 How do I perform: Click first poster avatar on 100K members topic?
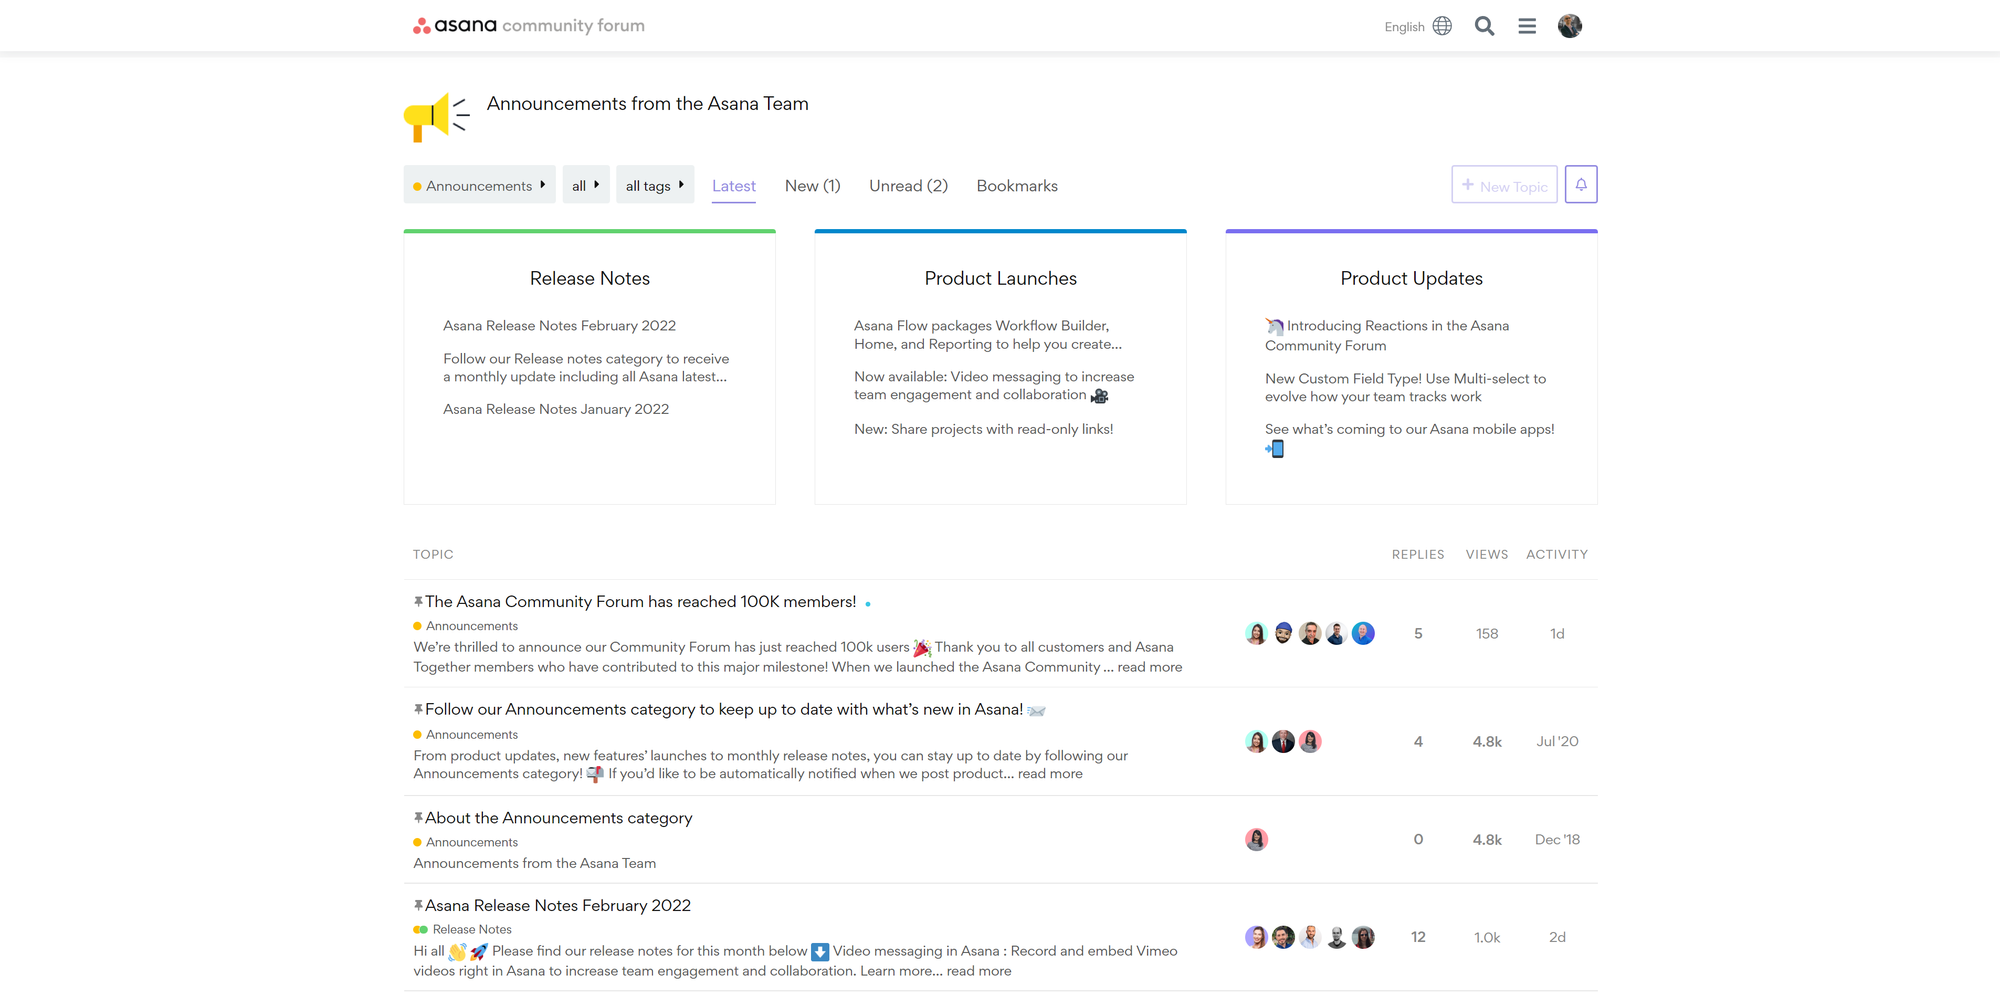pos(1257,633)
